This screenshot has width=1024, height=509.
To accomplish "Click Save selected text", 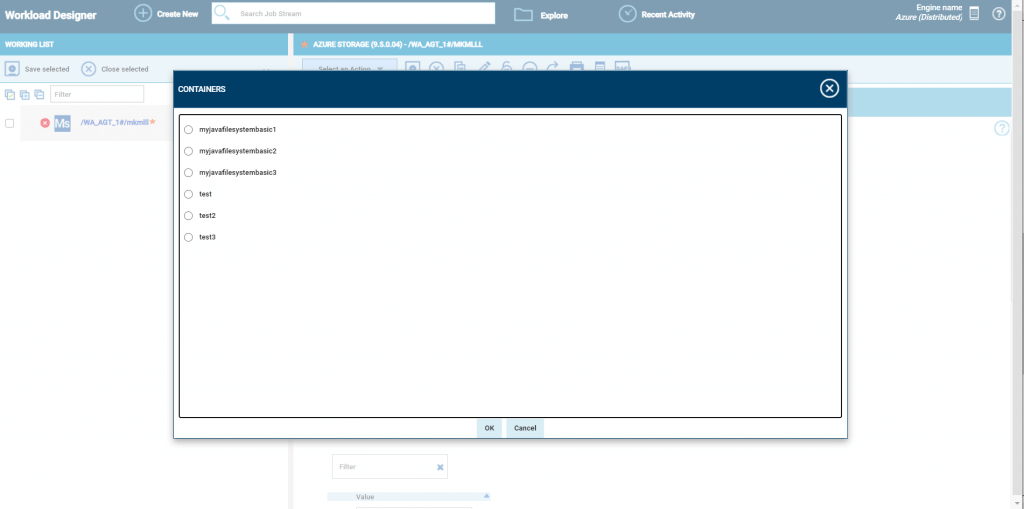I will pyautogui.click(x=47, y=69).
